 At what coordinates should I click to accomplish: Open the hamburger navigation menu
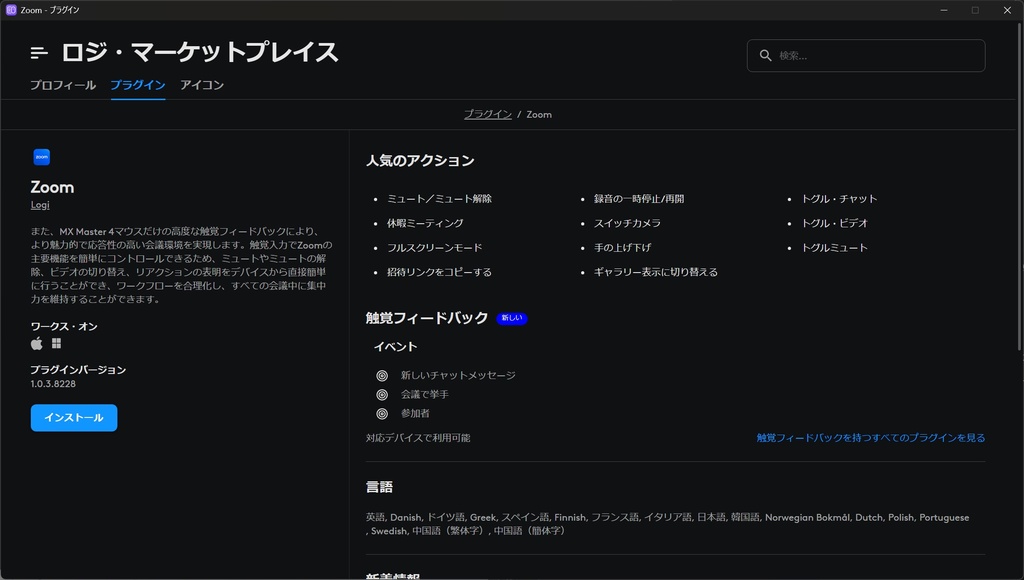pos(39,53)
